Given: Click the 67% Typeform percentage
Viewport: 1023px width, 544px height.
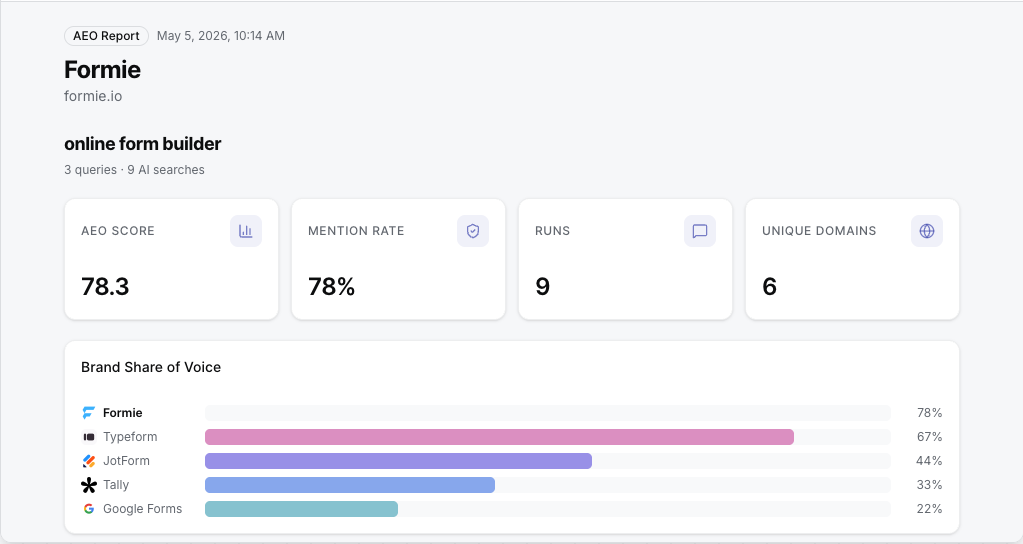Looking at the screenshot, I should pos(930,437).
